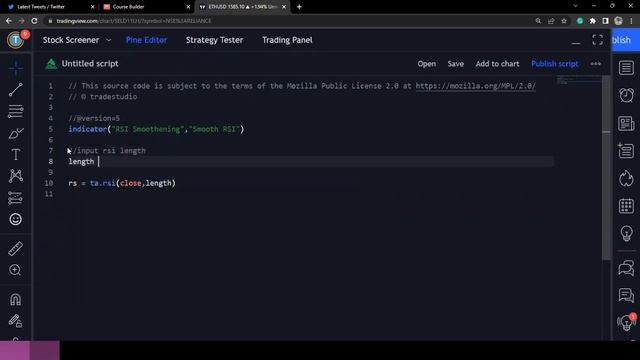This screenshot has width=640, height=360.
Task: Open the Stock Screener tab
Action: click(x=71, y=40)
